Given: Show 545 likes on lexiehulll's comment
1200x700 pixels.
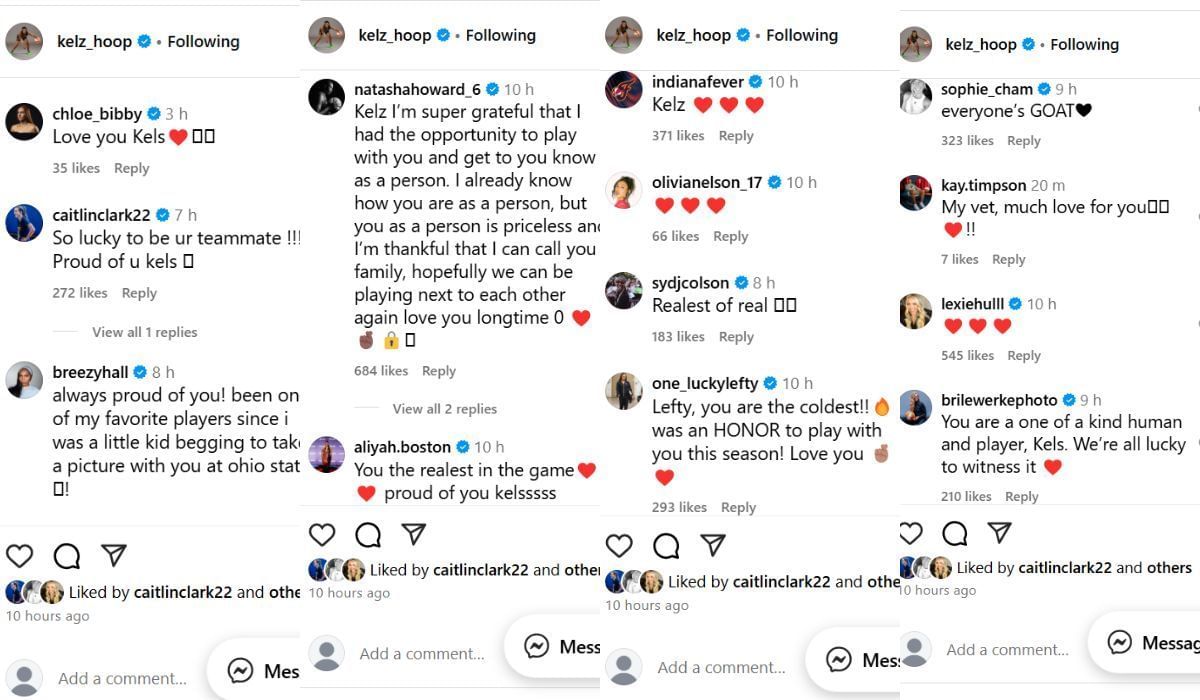Looking at the screenshot, I should coord(967,355).
